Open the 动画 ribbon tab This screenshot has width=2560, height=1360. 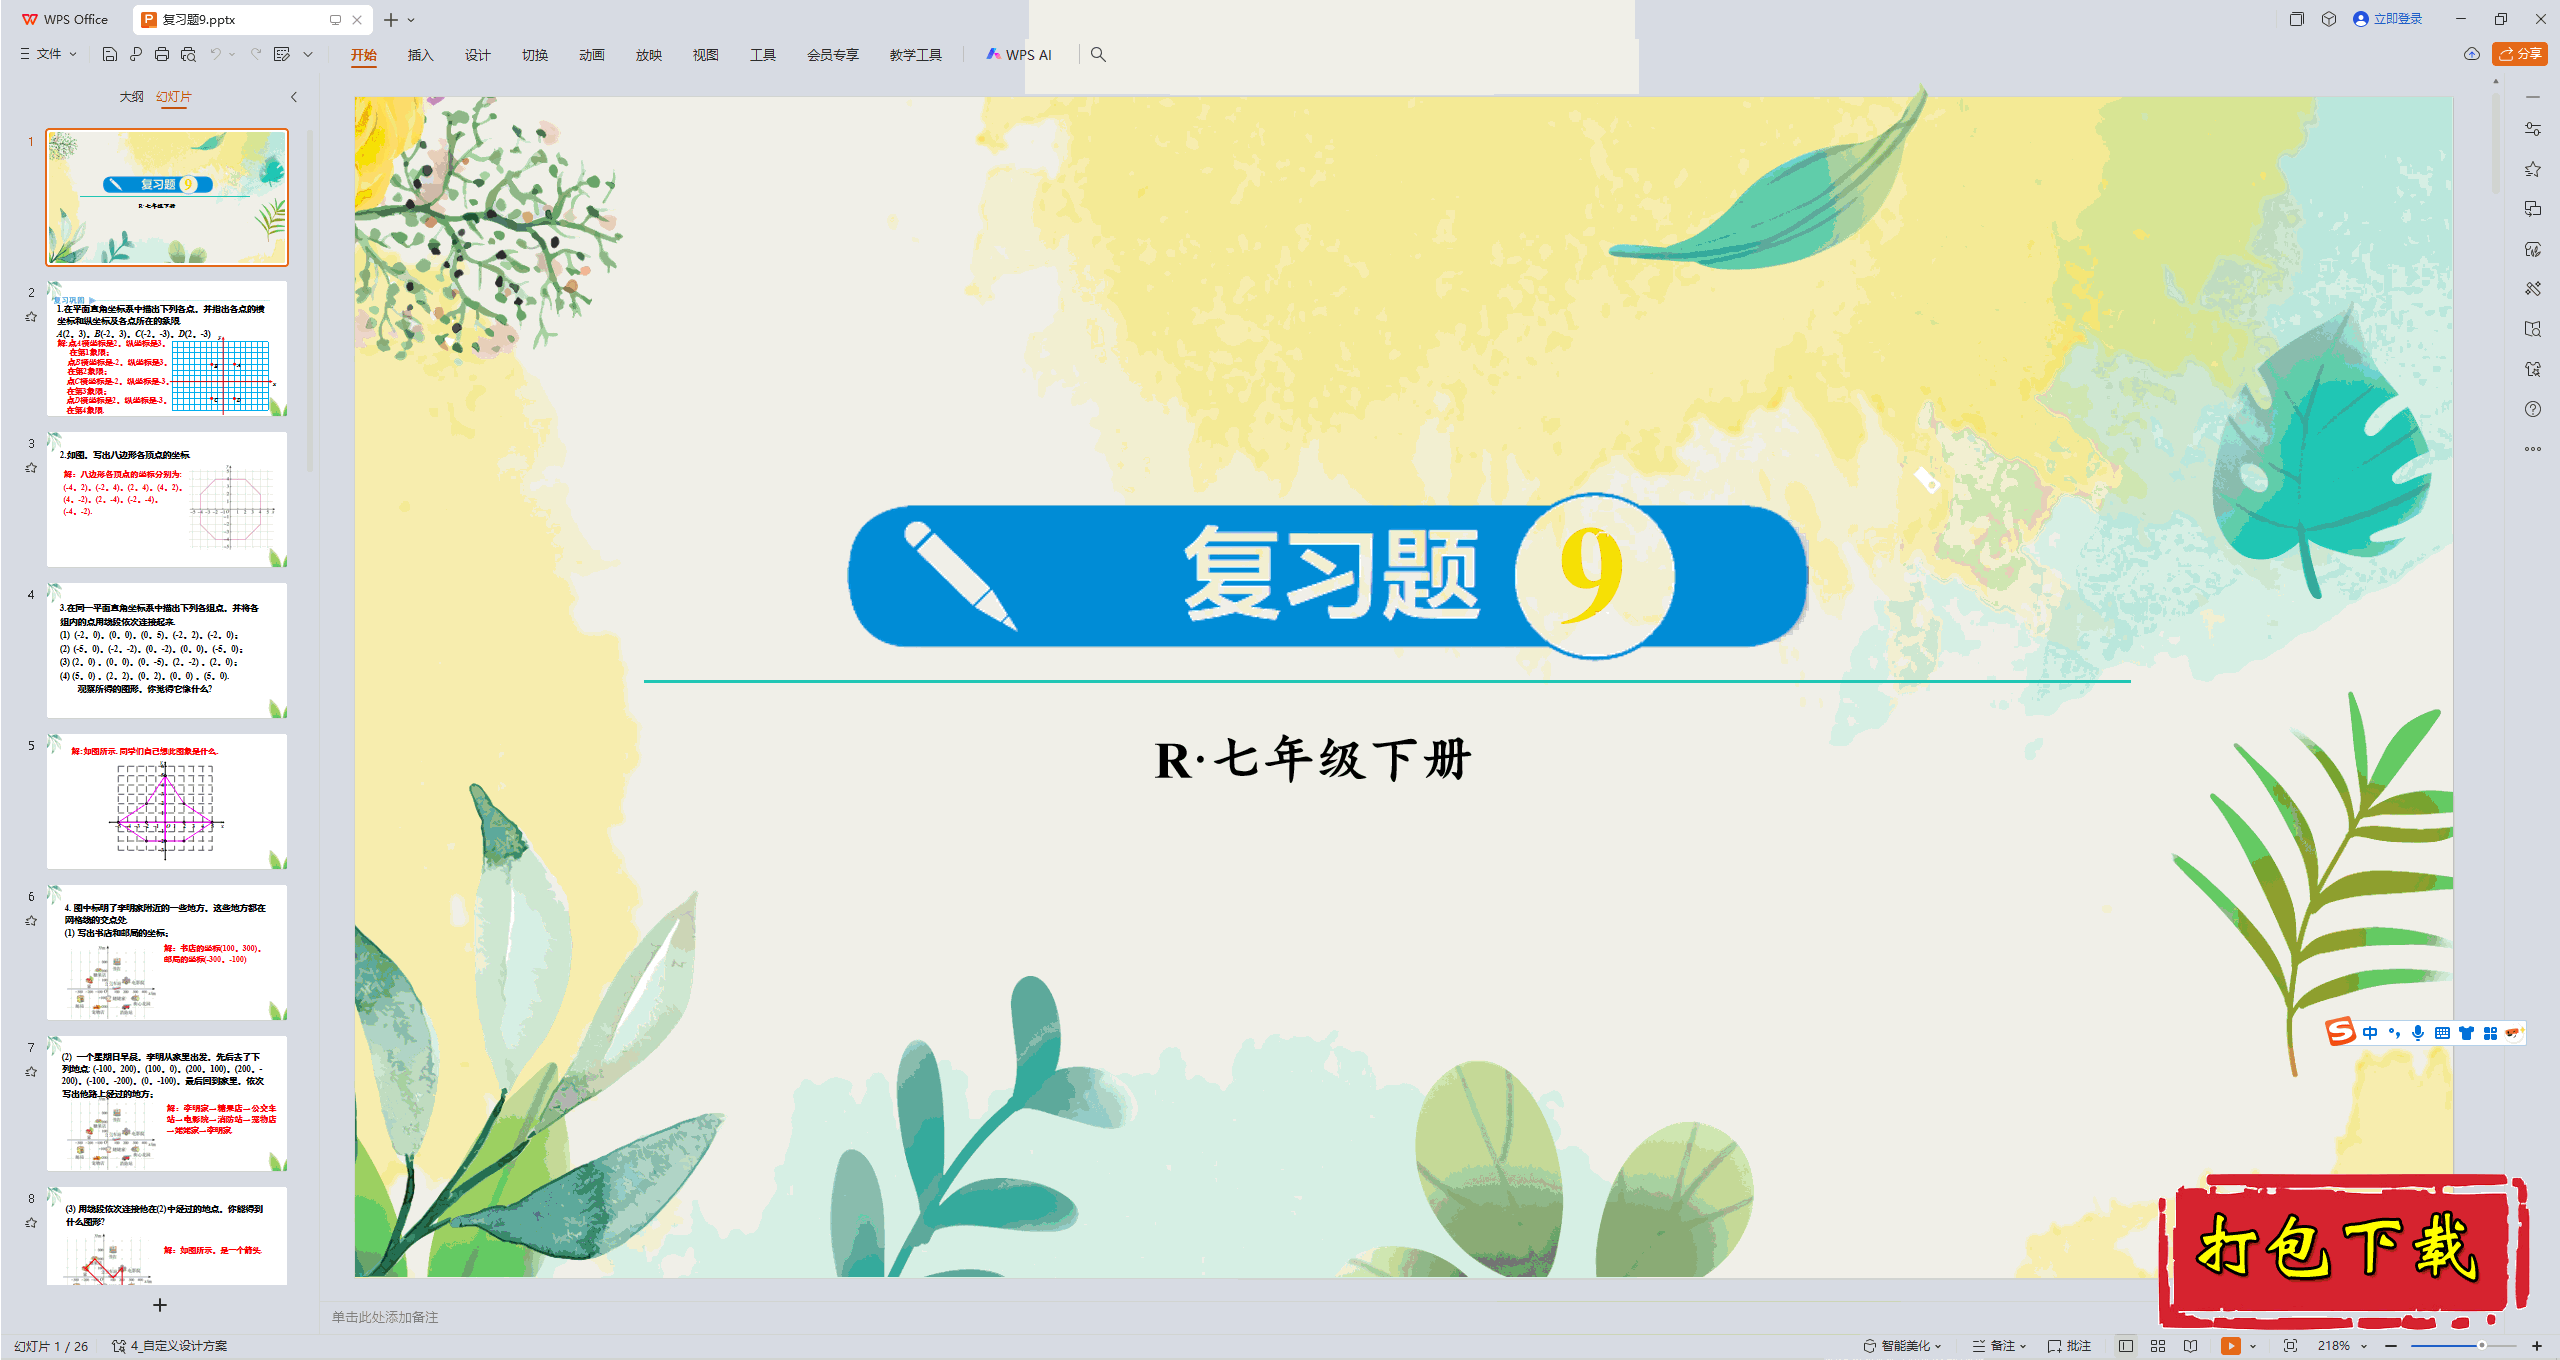[592, 55]
